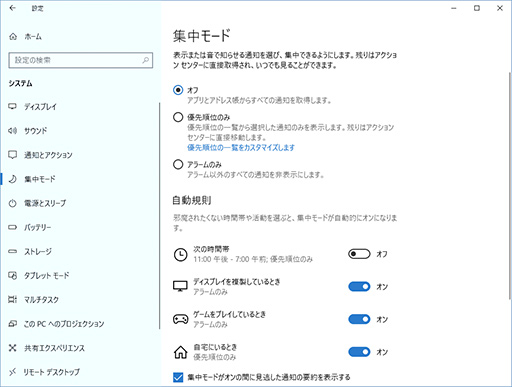Turn off 自宅にいるとき toggle
This screenshot has width=512, height=387.
point(359,352)
